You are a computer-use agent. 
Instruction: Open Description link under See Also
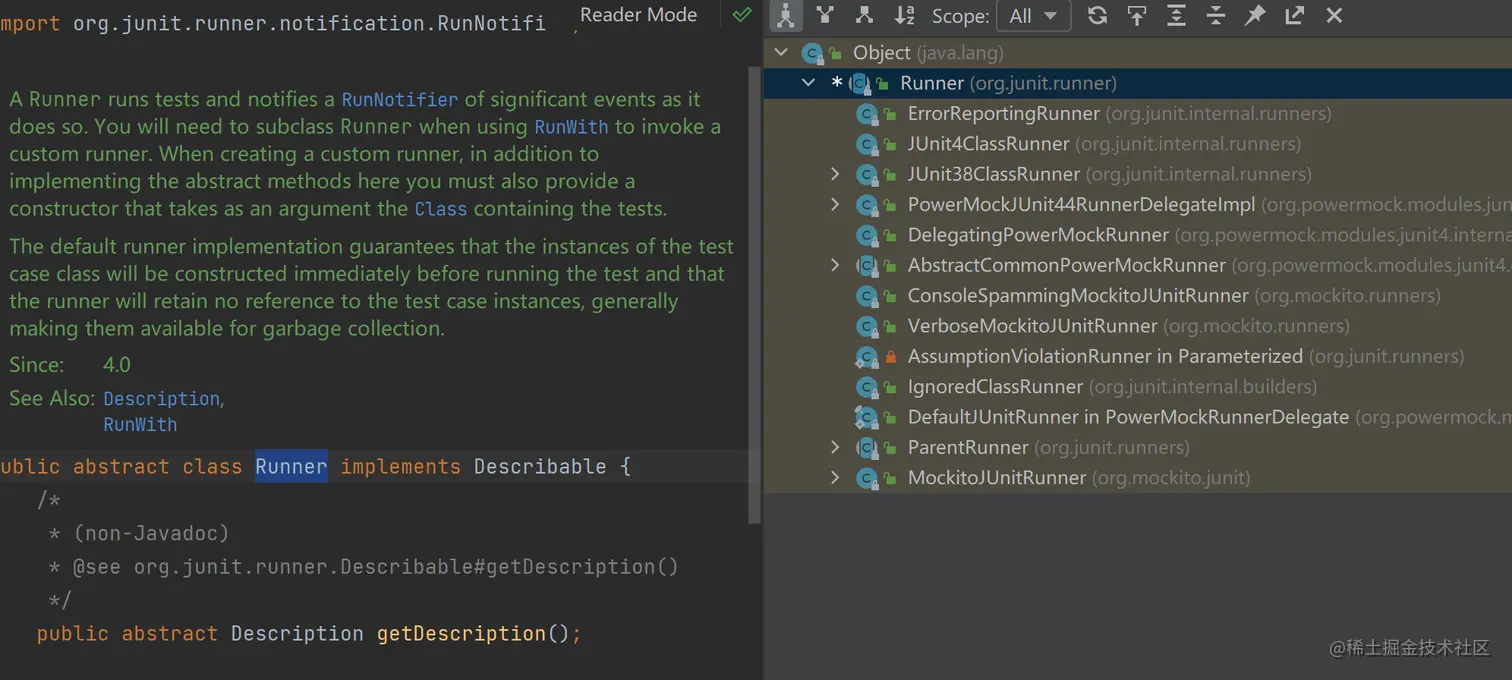coord(161,398)
